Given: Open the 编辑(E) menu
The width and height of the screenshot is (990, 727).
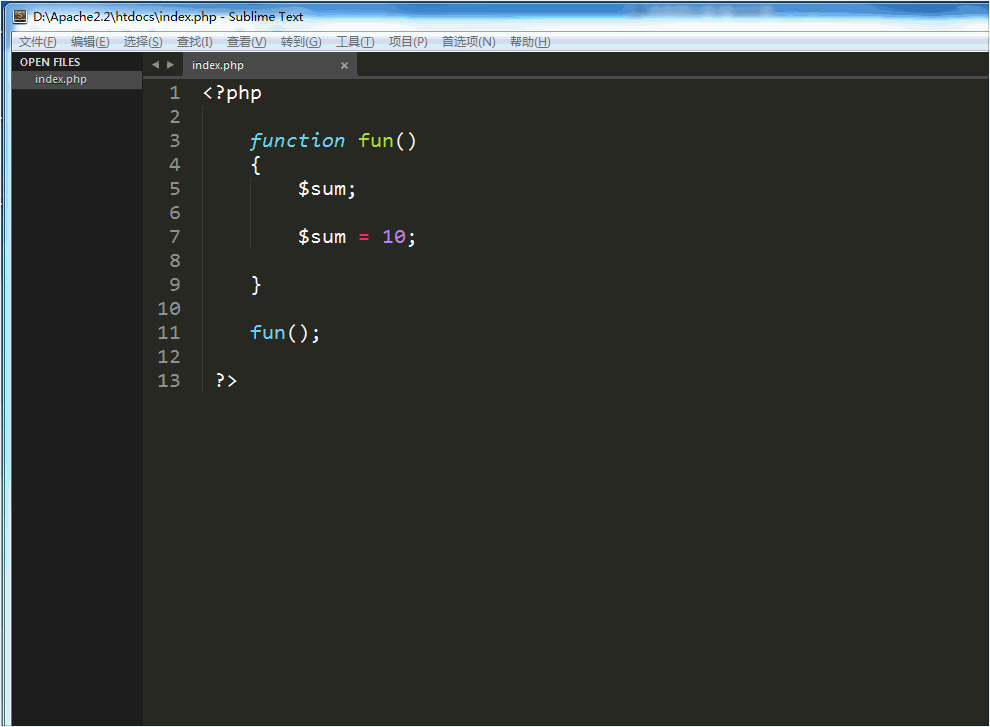Looking at the screenshot, I should tap(90, 42).
